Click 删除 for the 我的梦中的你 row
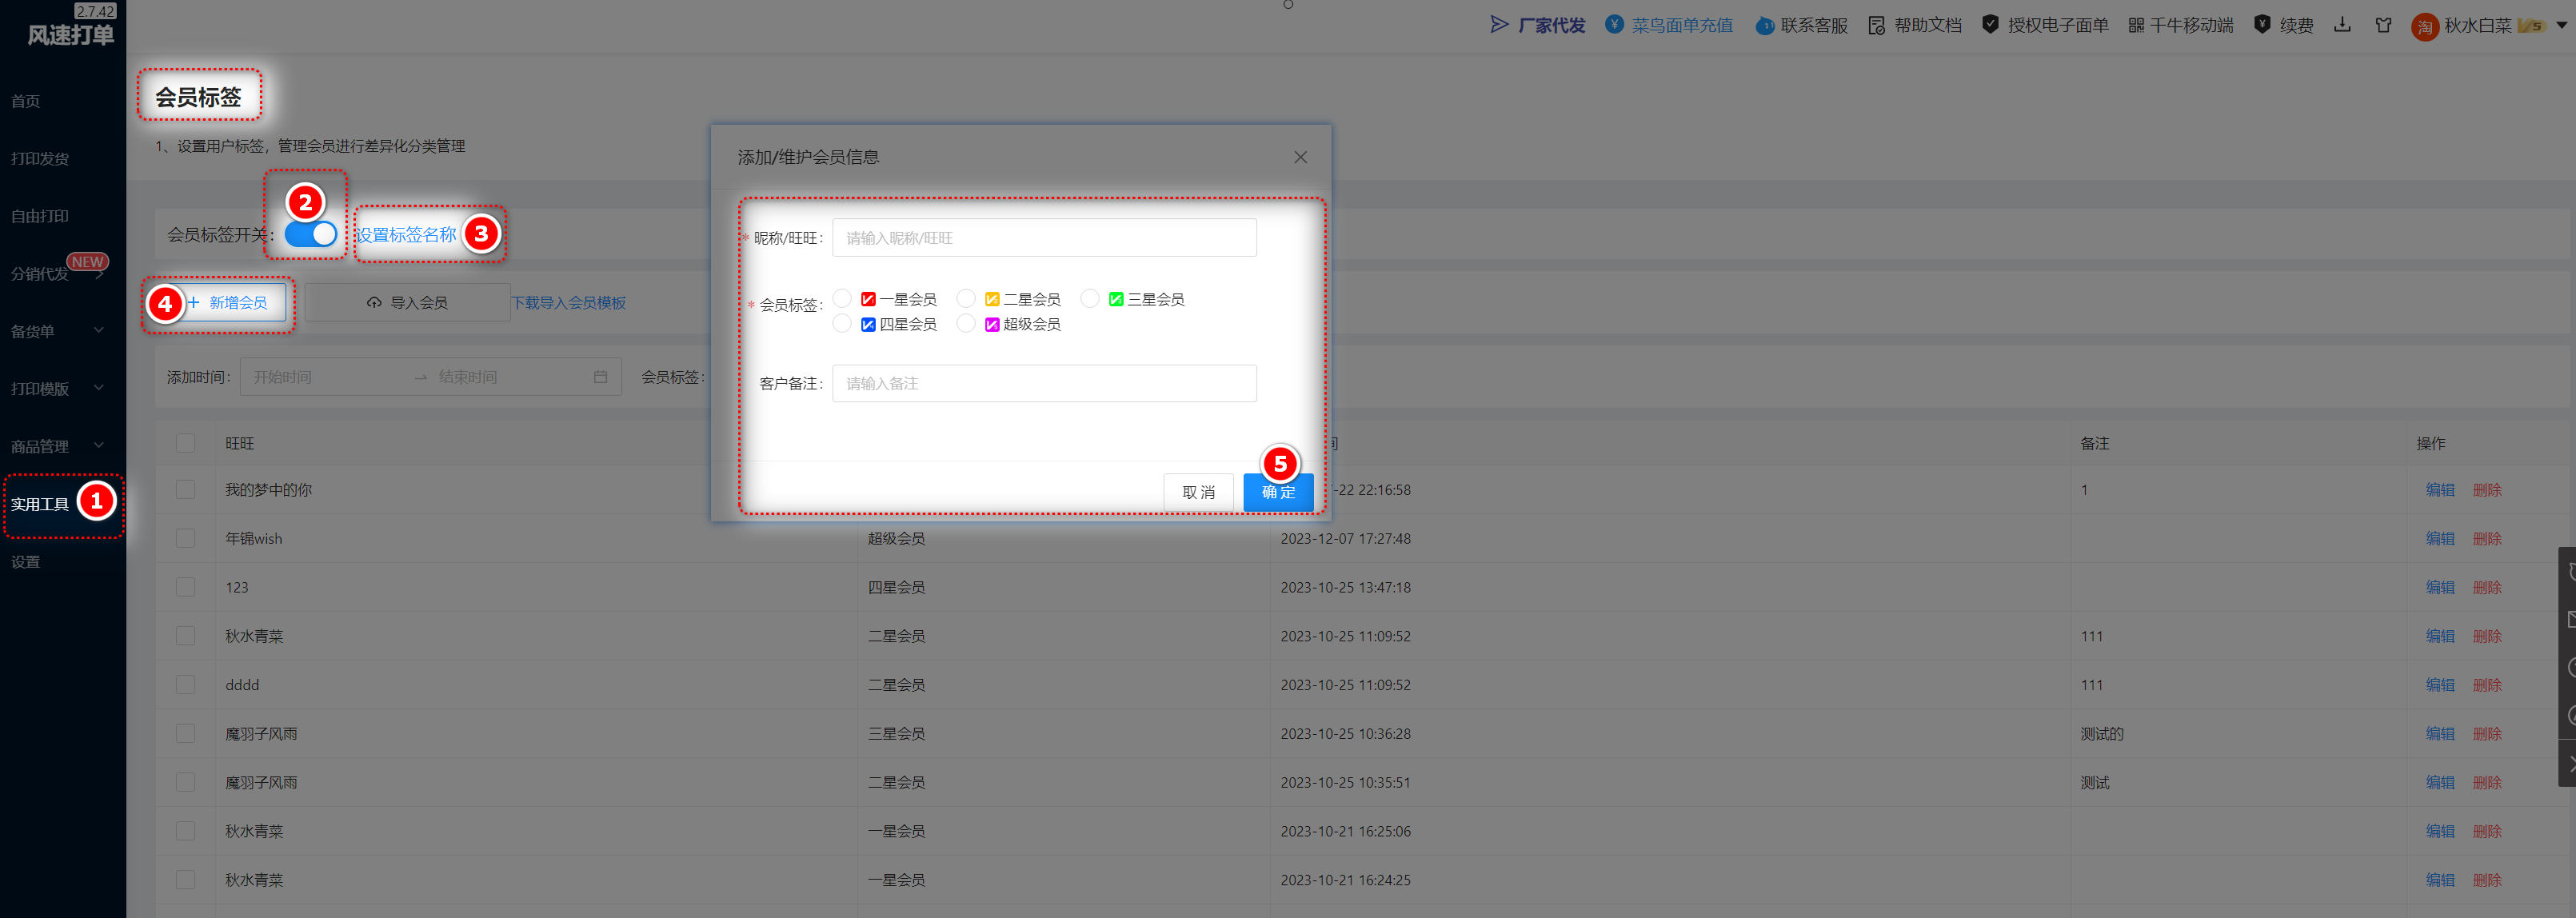The width and height of the screenshot is (2576, 918). (2487, 490)
